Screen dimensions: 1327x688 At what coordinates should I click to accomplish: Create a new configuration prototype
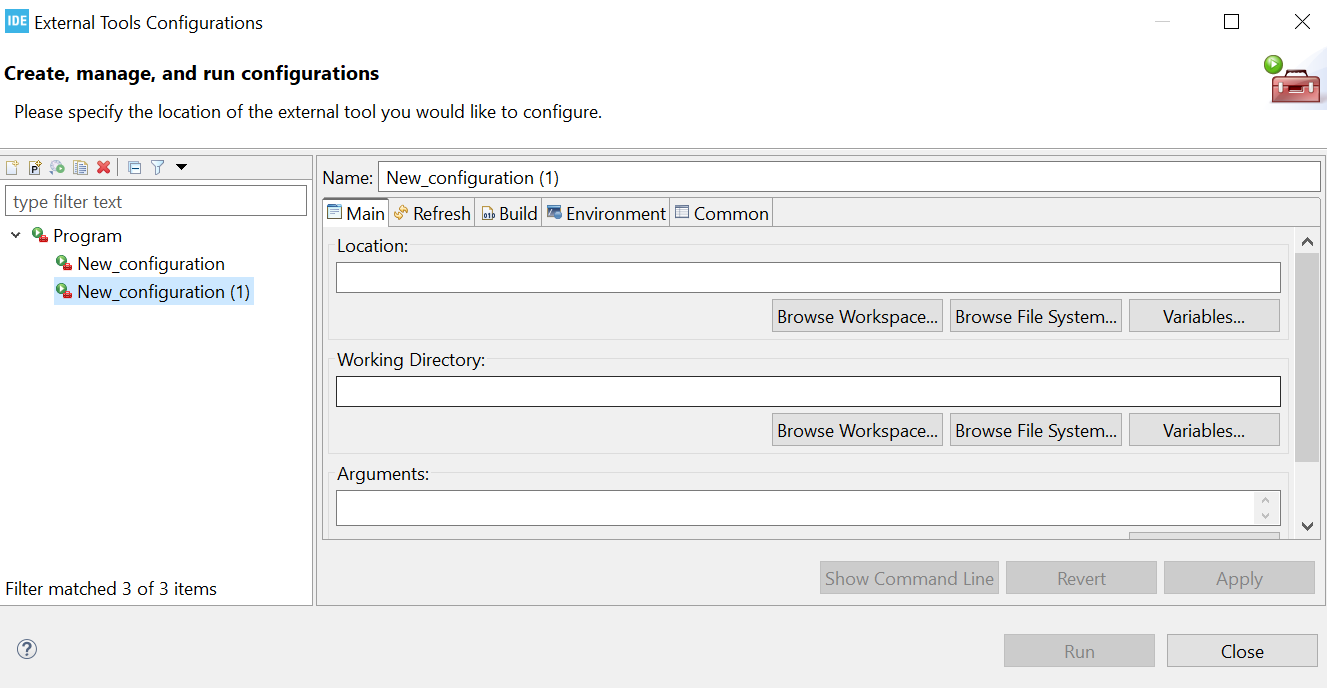(35, 167)
